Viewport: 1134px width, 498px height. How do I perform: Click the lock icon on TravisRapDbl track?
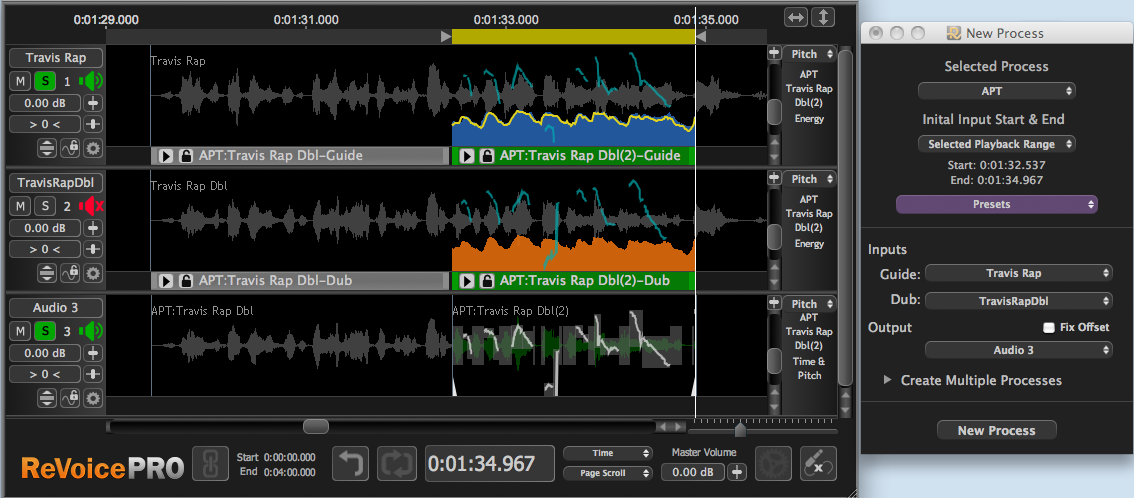pos(70,273)
